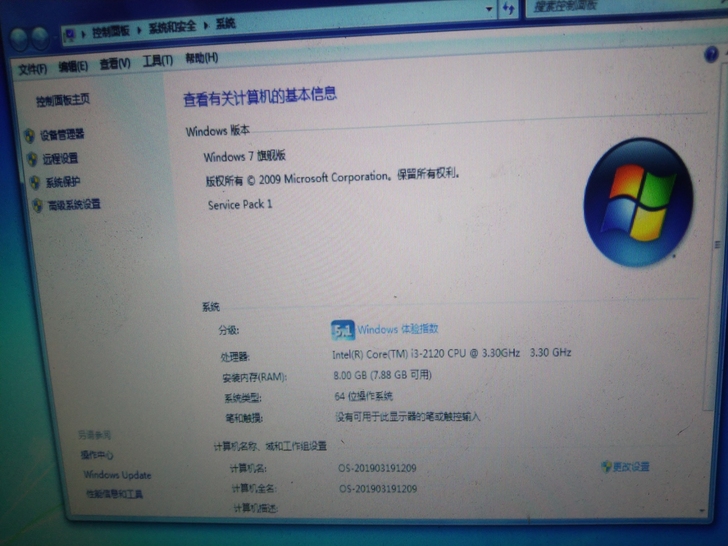Open the blue help question mark icon

click(x=711, y=55)
